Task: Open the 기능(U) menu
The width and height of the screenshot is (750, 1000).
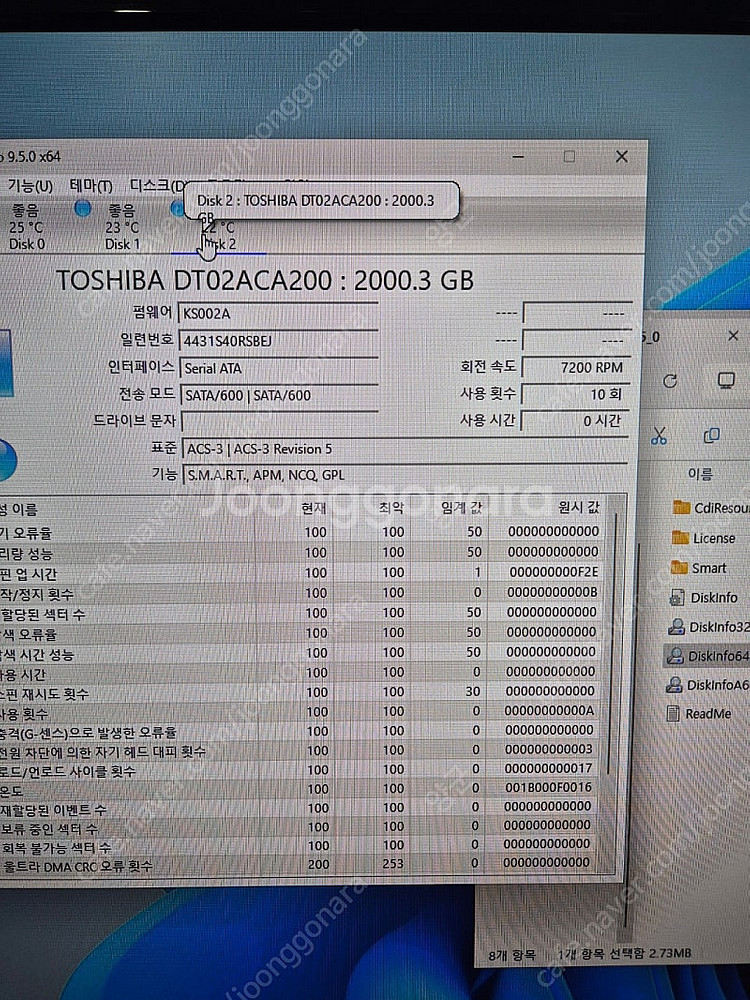Action: 30,186
